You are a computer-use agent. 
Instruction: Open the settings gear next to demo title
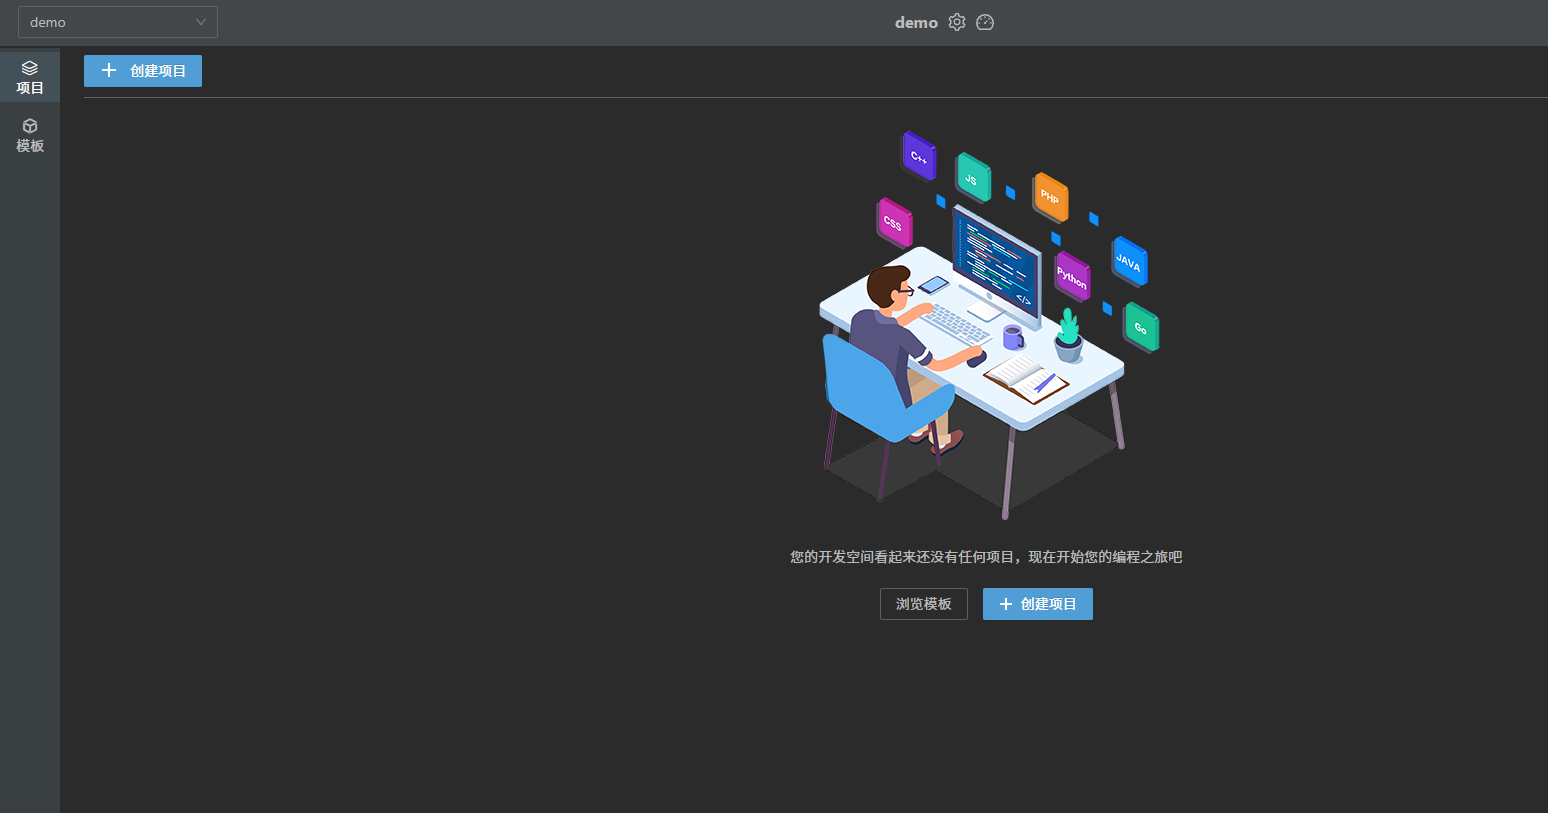[x=957, y=22]
